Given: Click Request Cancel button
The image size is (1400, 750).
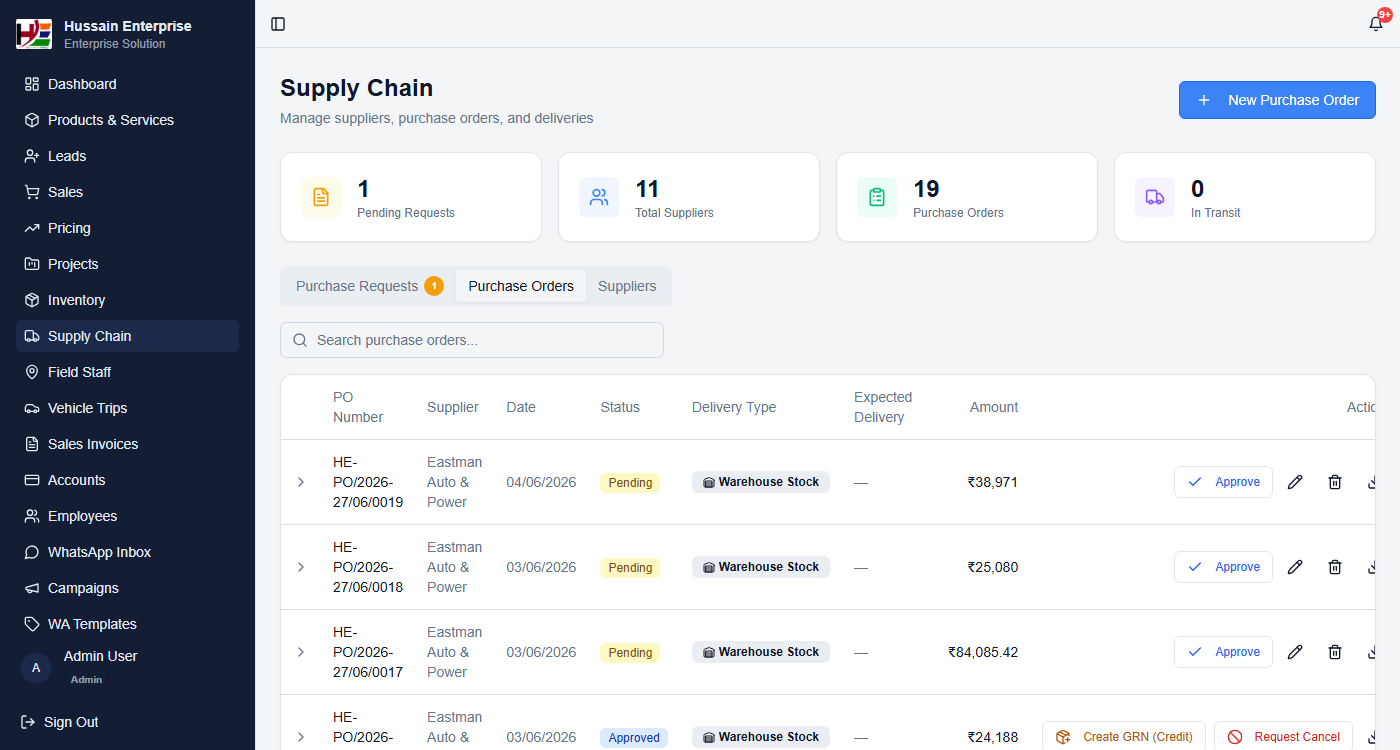Looking at the screenshot, I should [1283, 737].
